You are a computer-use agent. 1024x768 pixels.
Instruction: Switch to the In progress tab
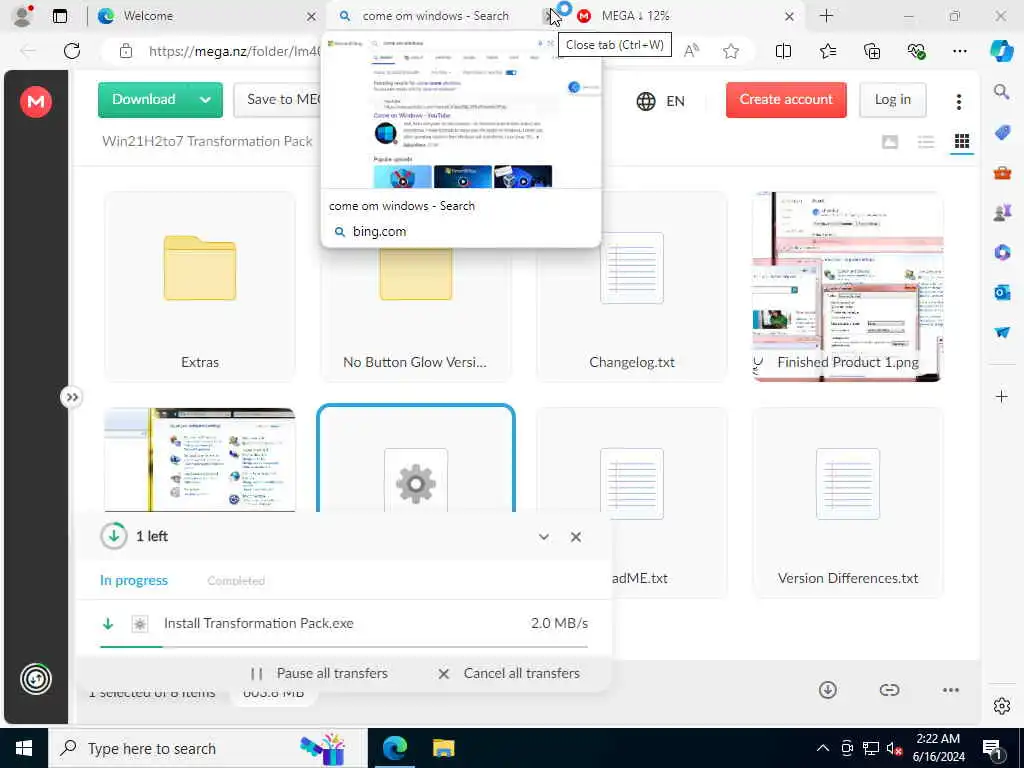[x=134, y=581]
